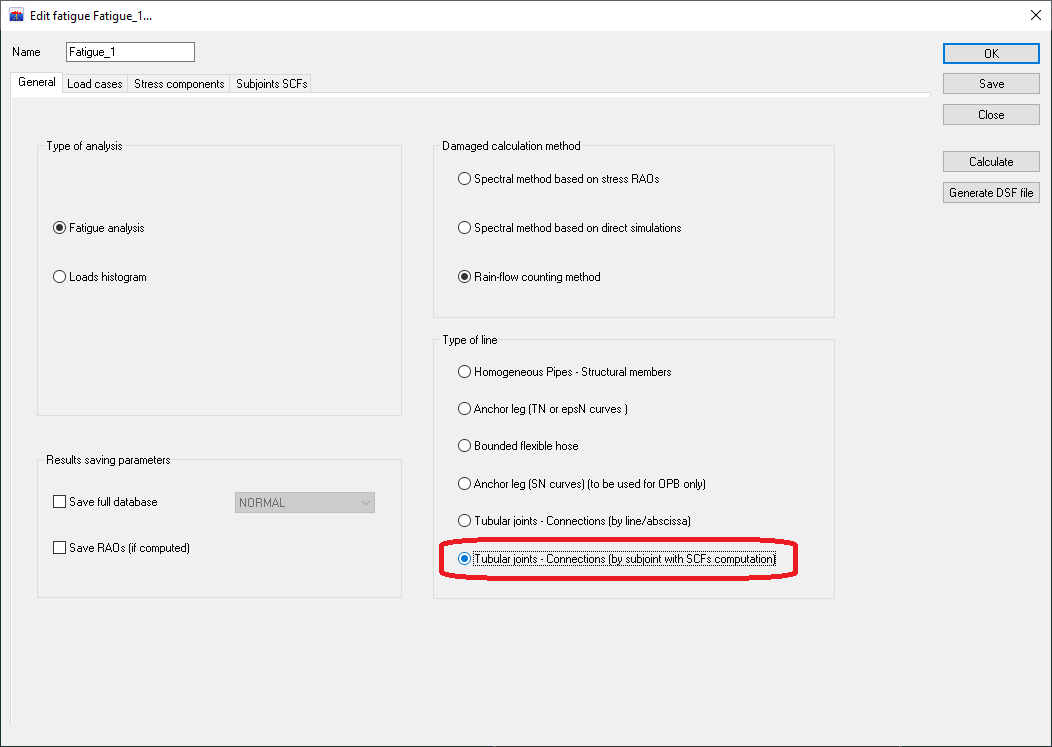Click the Name field containing Fatigue_1
This screenshot has height=747, width=1052.
[x=130, y=52]
